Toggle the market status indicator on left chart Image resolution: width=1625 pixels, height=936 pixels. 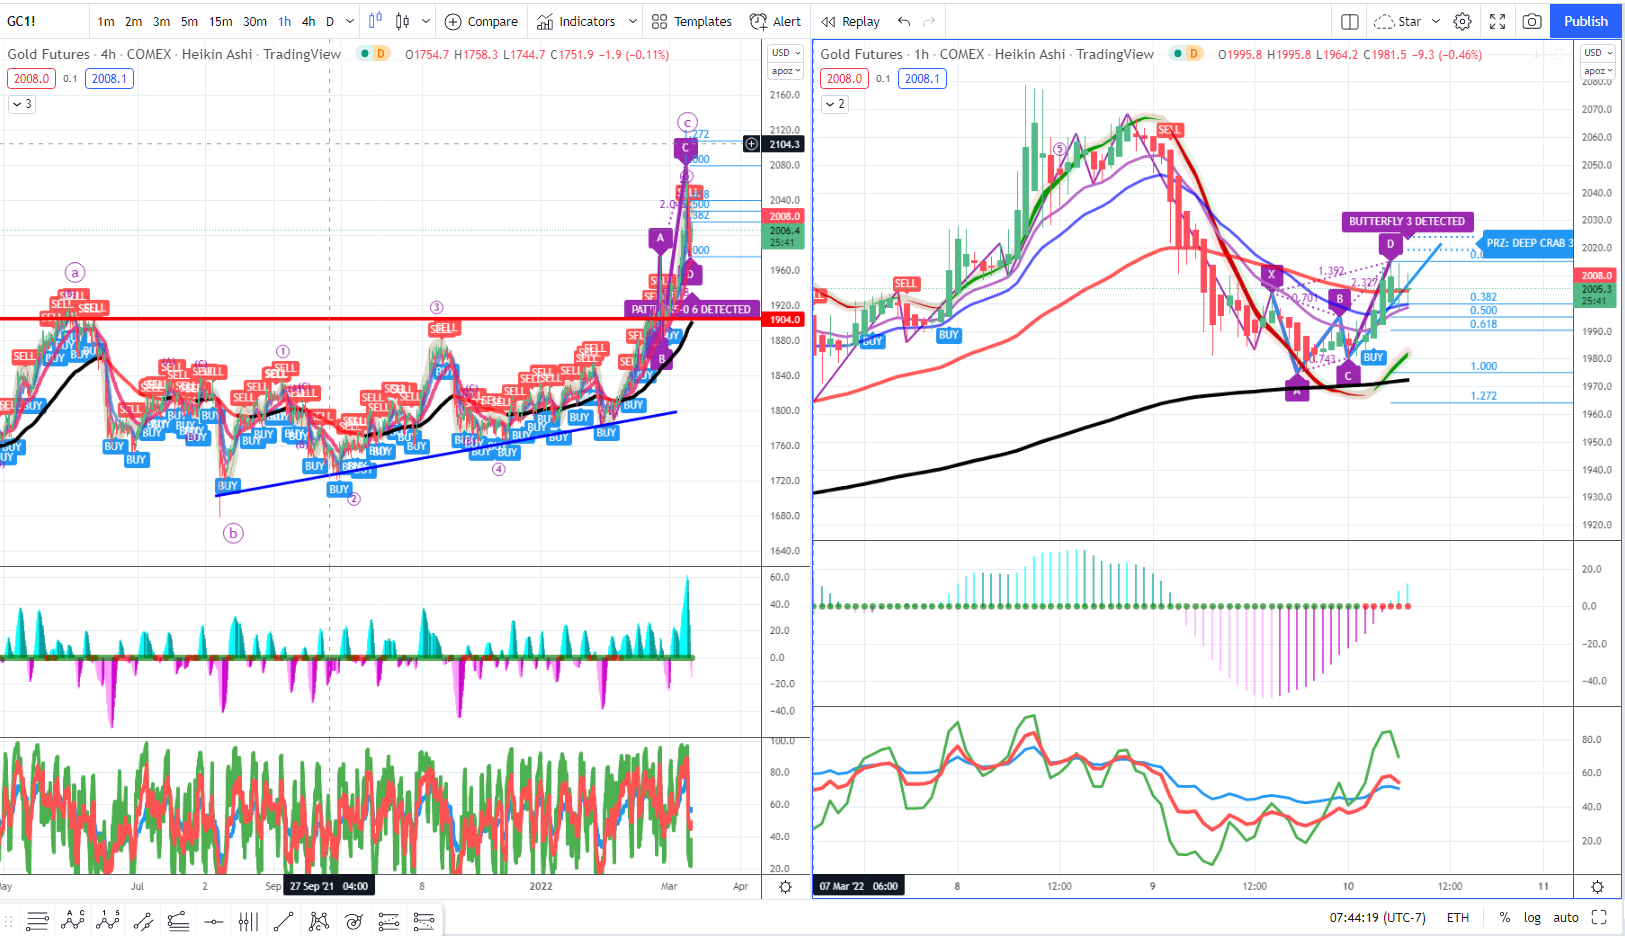(x=365, y=53)
